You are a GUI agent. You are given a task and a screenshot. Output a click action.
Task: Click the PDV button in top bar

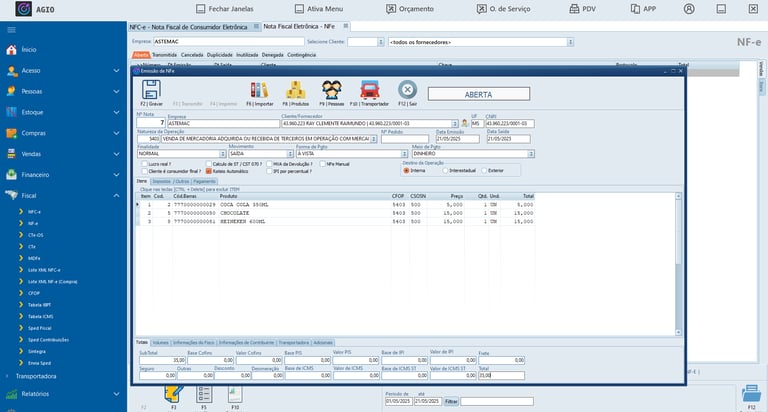[582, 9]
